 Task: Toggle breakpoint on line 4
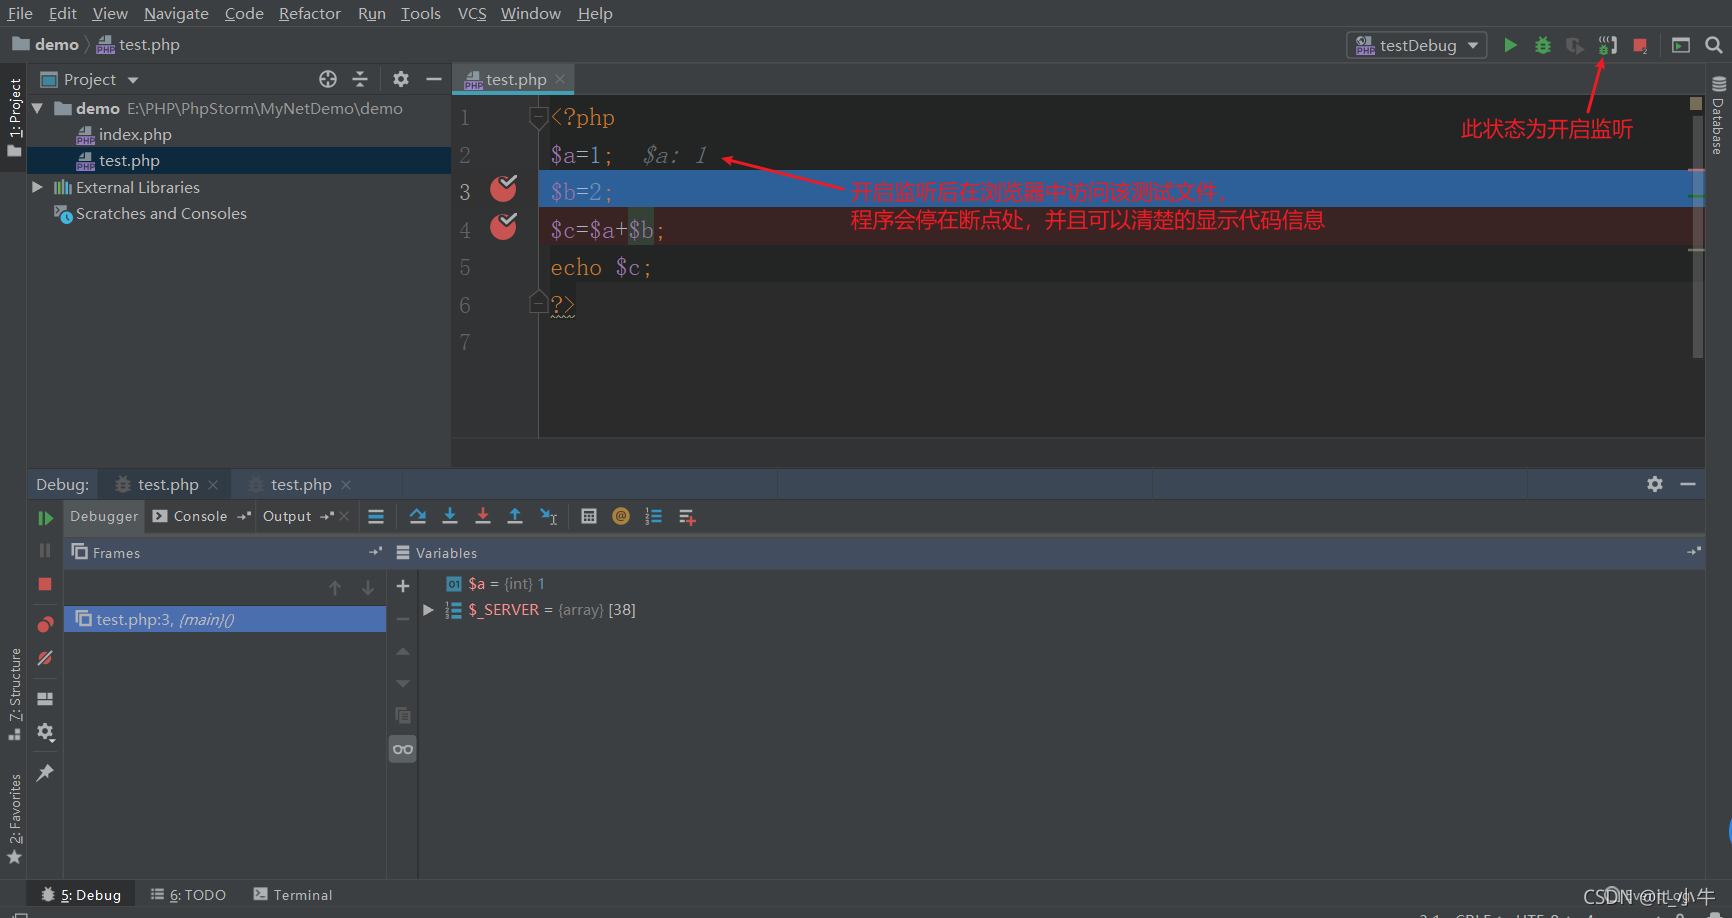point(503,227)
